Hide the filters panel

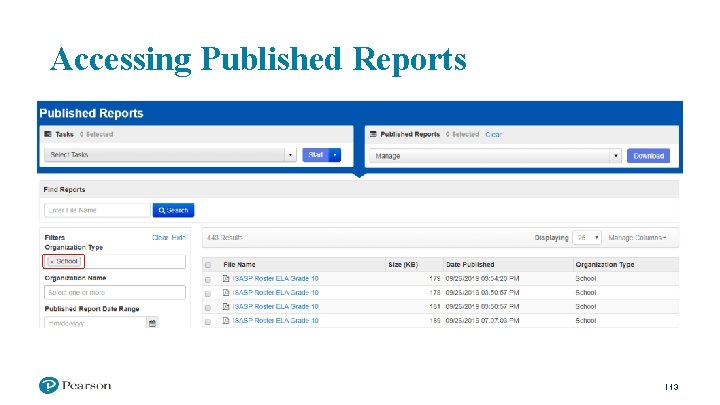[179, 238]
